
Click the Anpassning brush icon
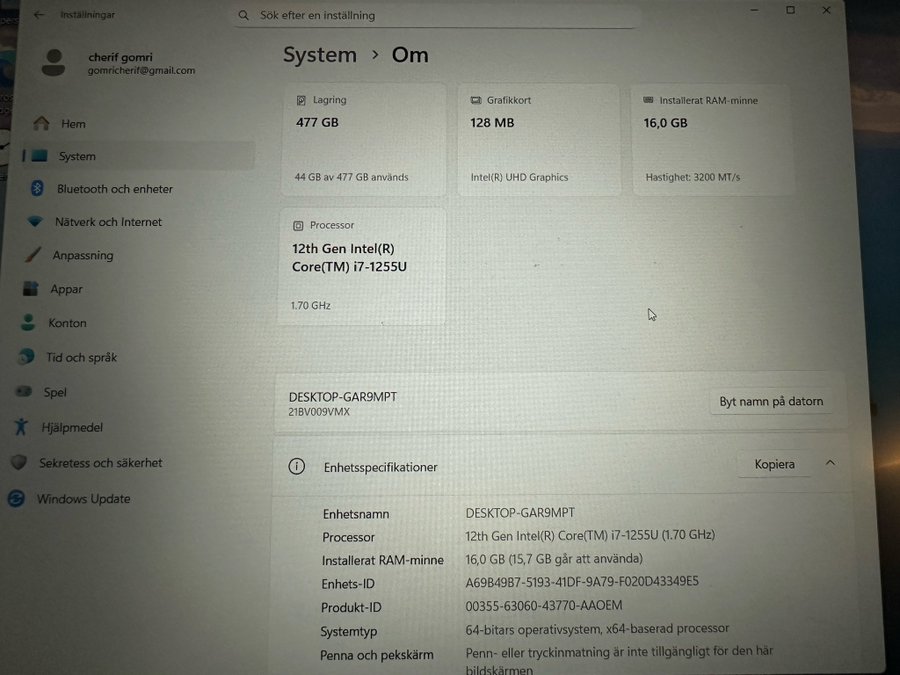pyautogui.click(x=33, y=255)
